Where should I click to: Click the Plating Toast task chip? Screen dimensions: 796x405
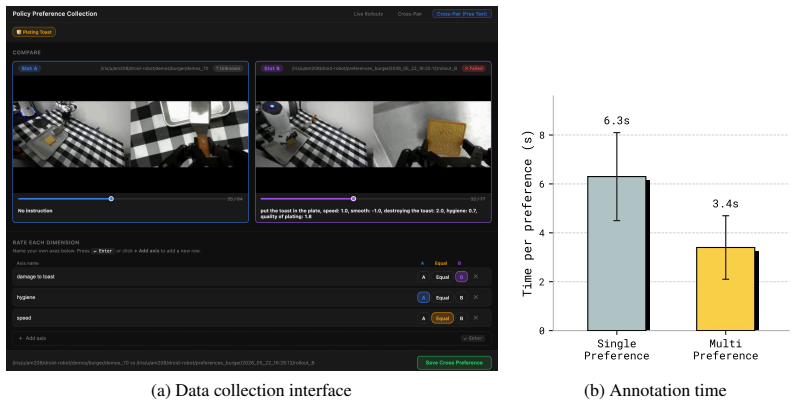coord(34,32)
